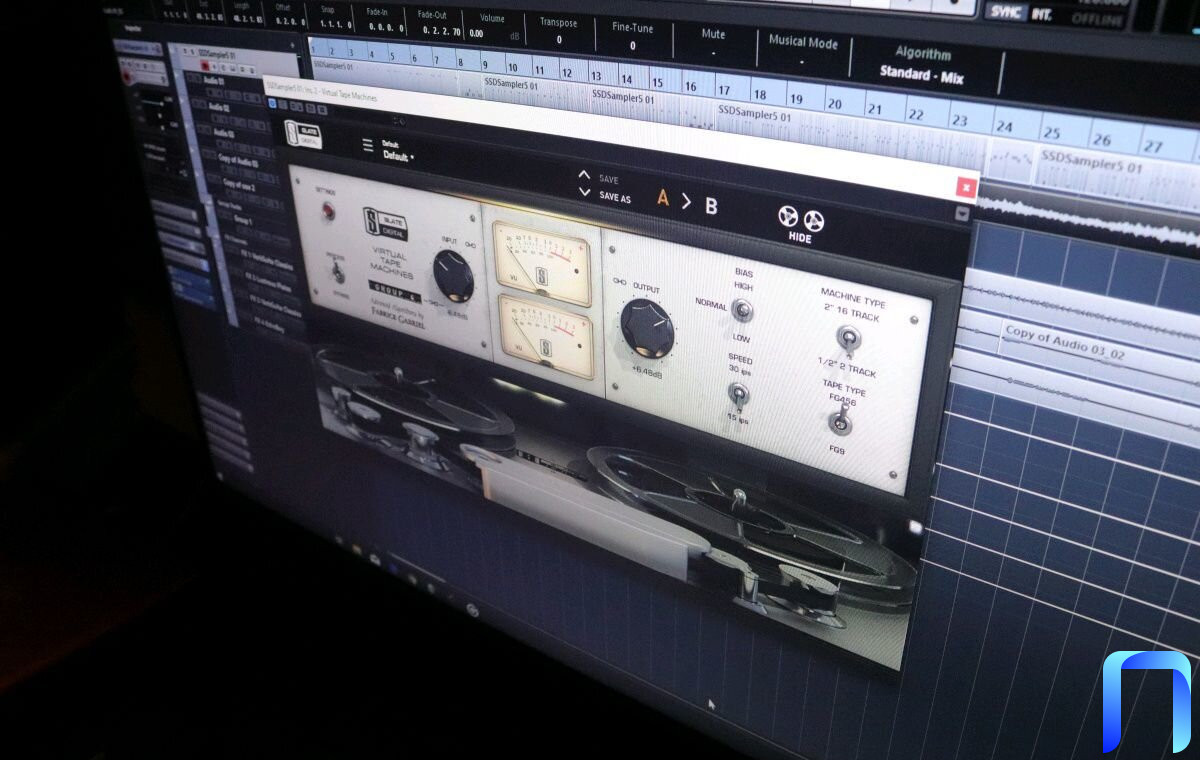This screenshot has height=760, width=1200.
Task: Click the Output knob
Action: 647,329
